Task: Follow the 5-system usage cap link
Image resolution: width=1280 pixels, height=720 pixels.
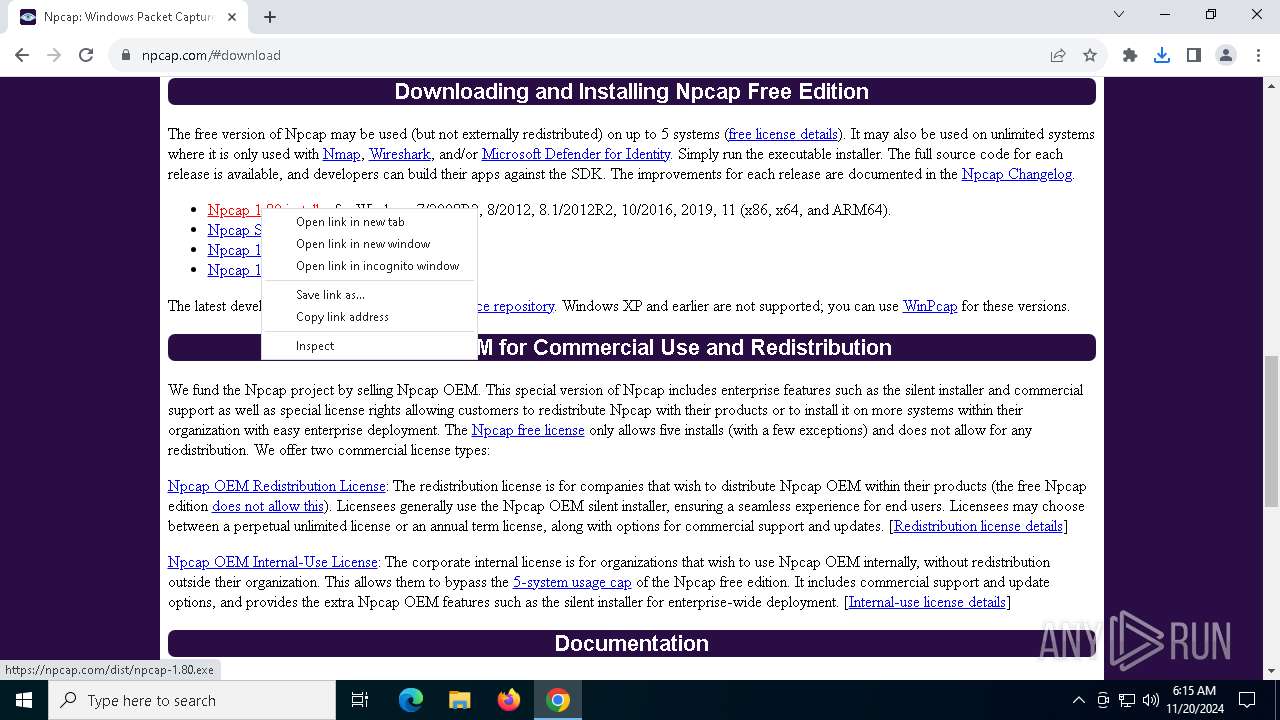Action: [572, 582]
